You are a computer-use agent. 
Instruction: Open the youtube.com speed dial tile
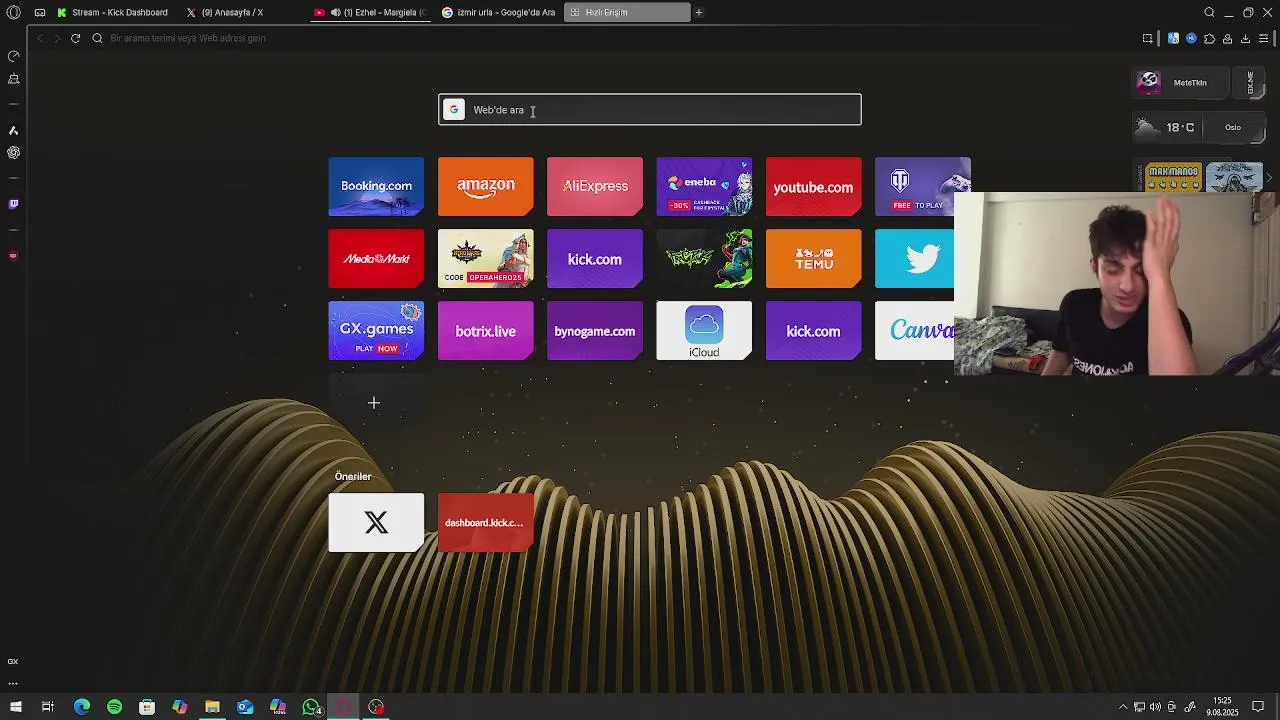(x=813, y=186)
